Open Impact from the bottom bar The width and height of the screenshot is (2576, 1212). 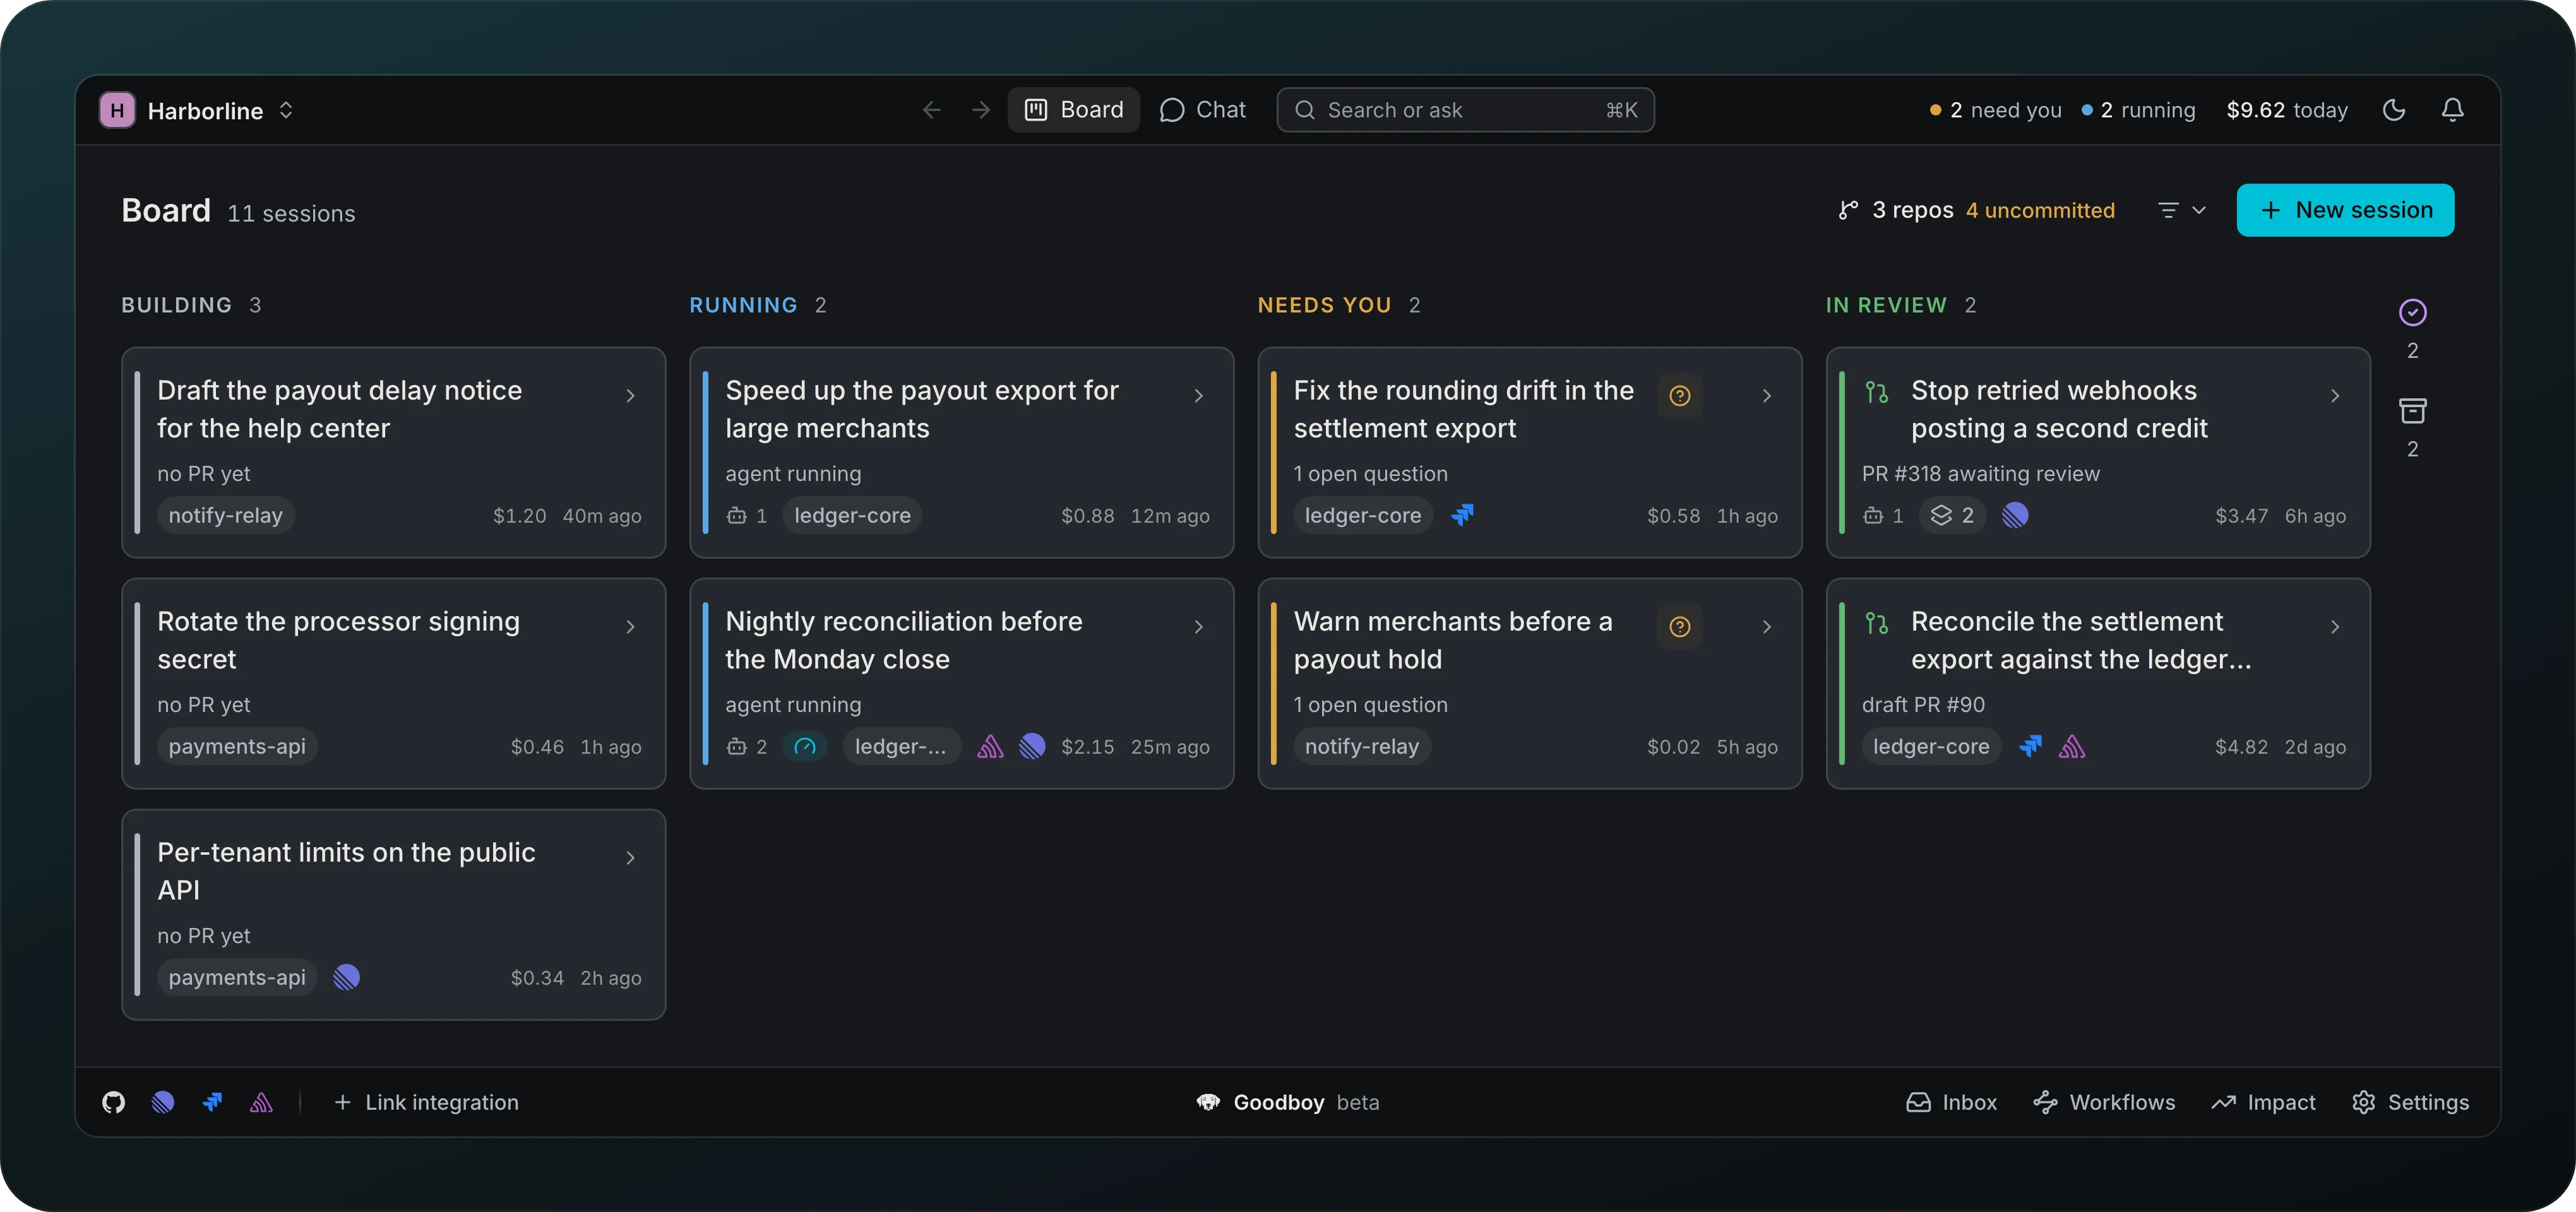(2263, 1102)
